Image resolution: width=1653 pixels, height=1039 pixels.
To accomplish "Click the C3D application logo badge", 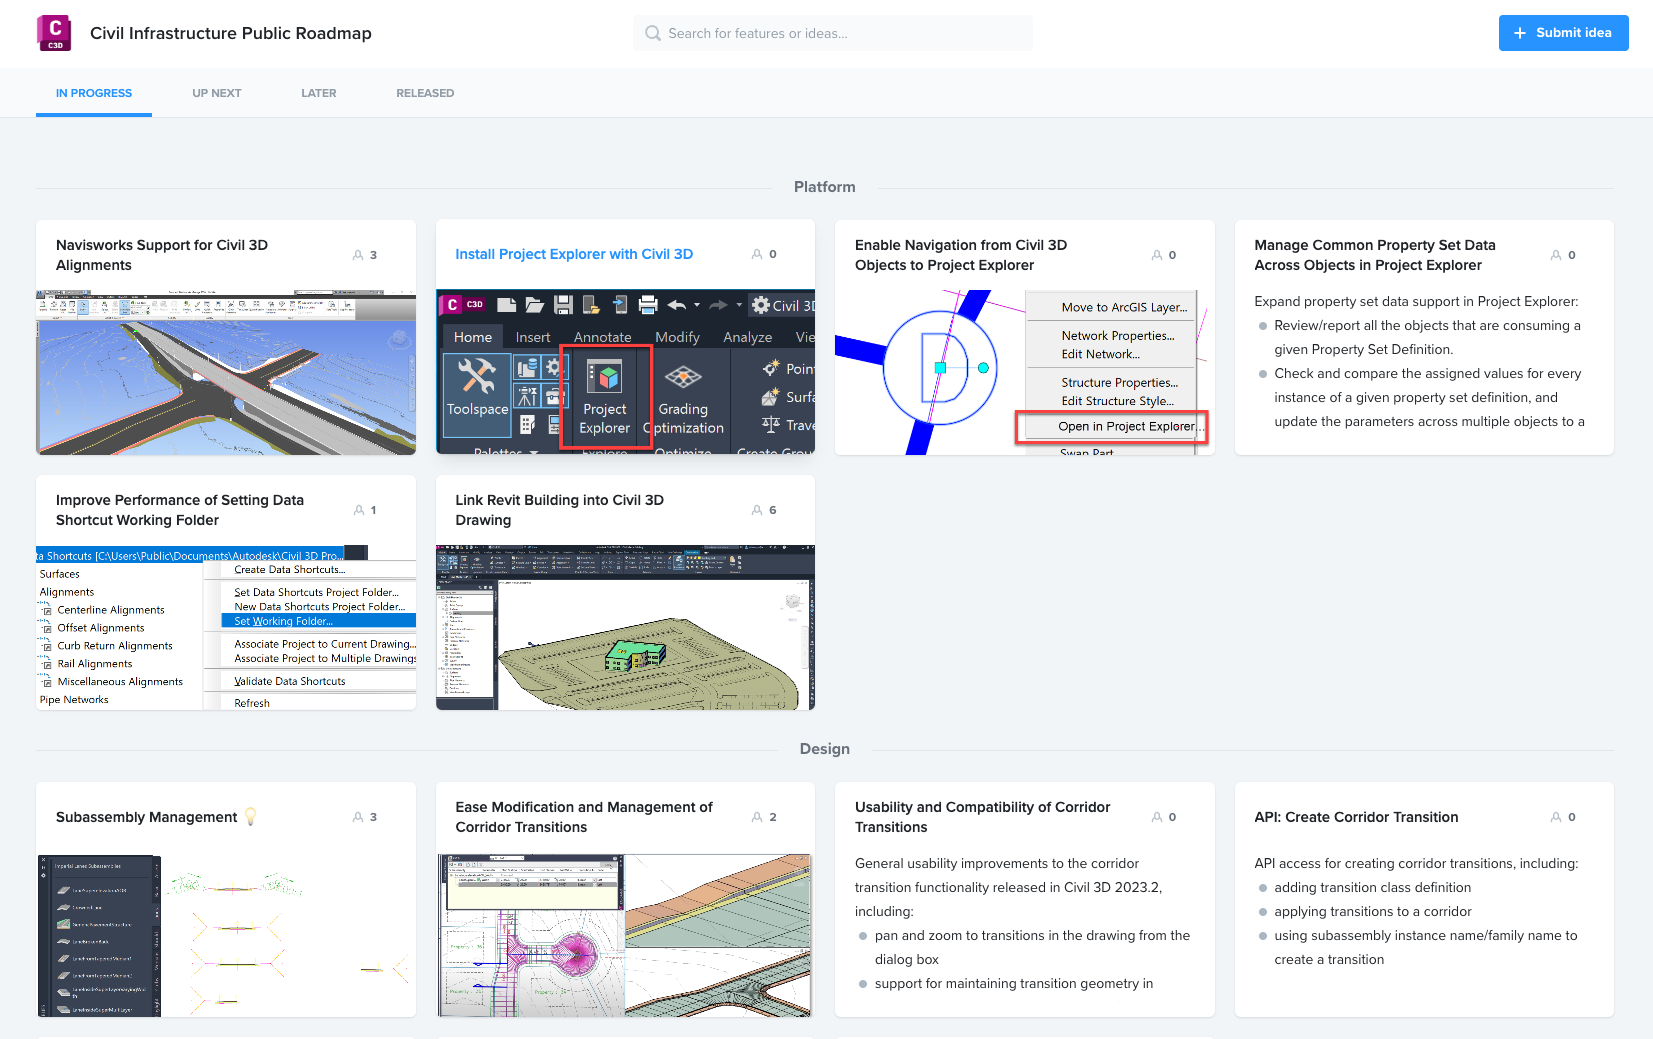I will click(464, 304).
